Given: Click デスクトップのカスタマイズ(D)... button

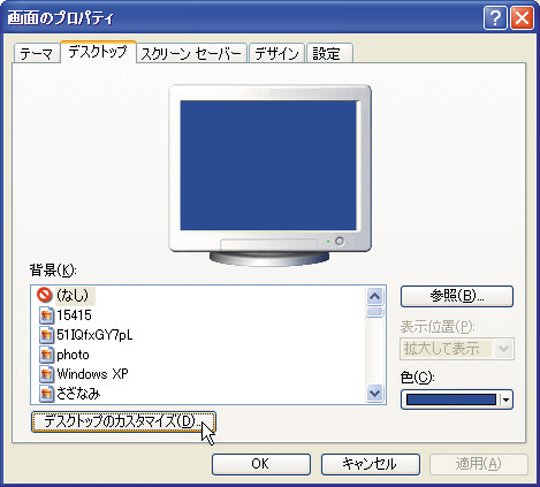Looking at the screenshot, I should point(123,422).
